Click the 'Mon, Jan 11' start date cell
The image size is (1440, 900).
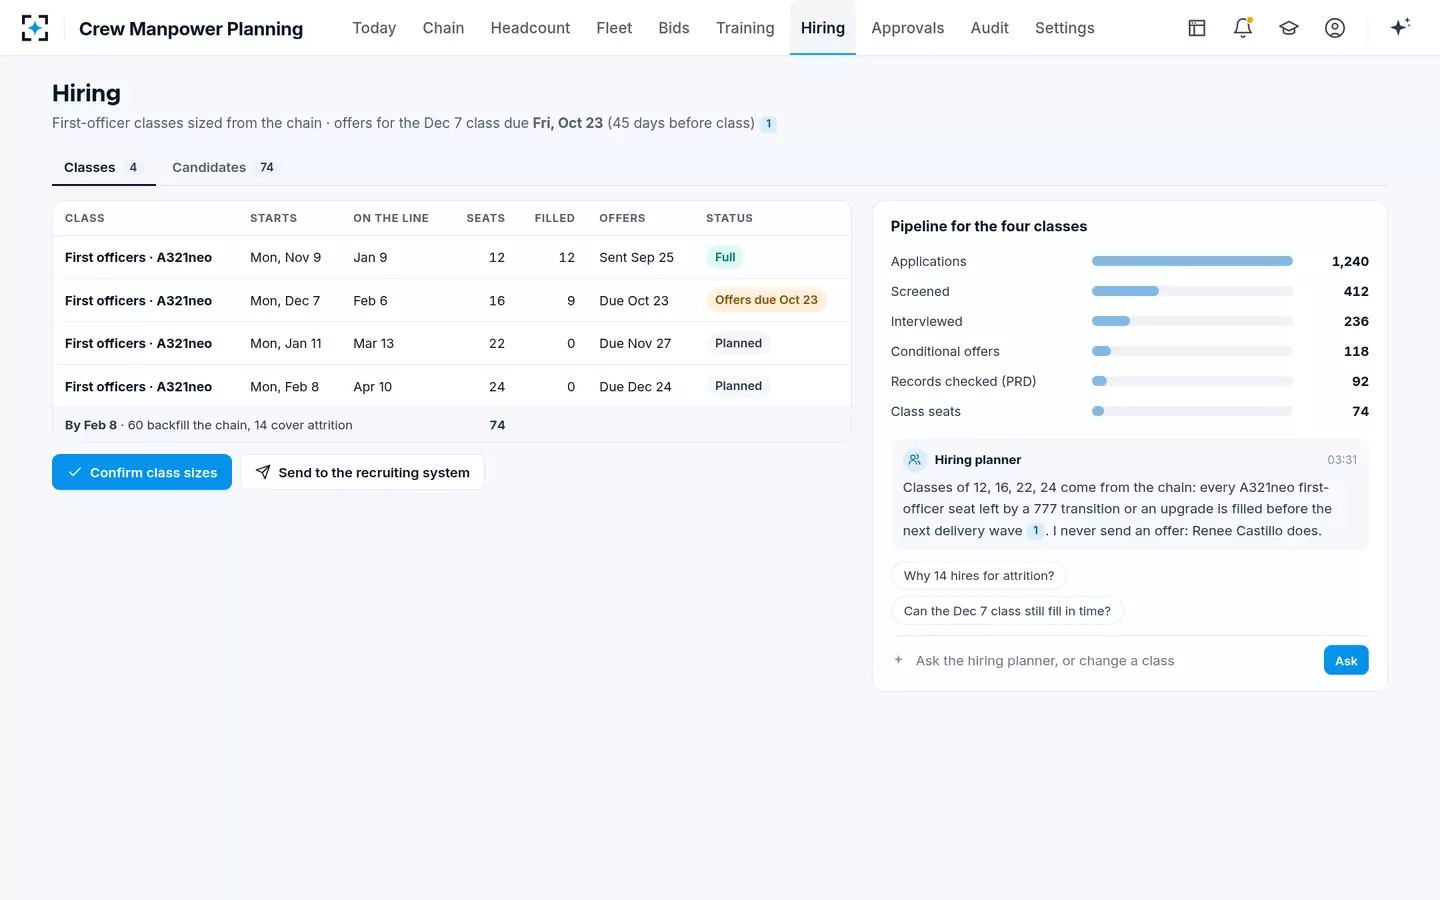coord(286,343)
